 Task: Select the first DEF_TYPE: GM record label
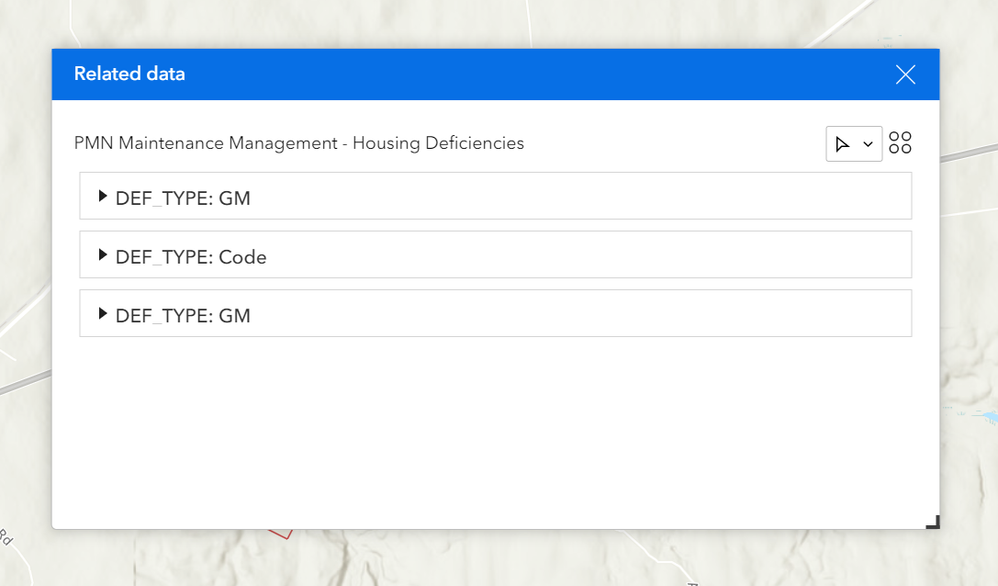coord(183,198)
